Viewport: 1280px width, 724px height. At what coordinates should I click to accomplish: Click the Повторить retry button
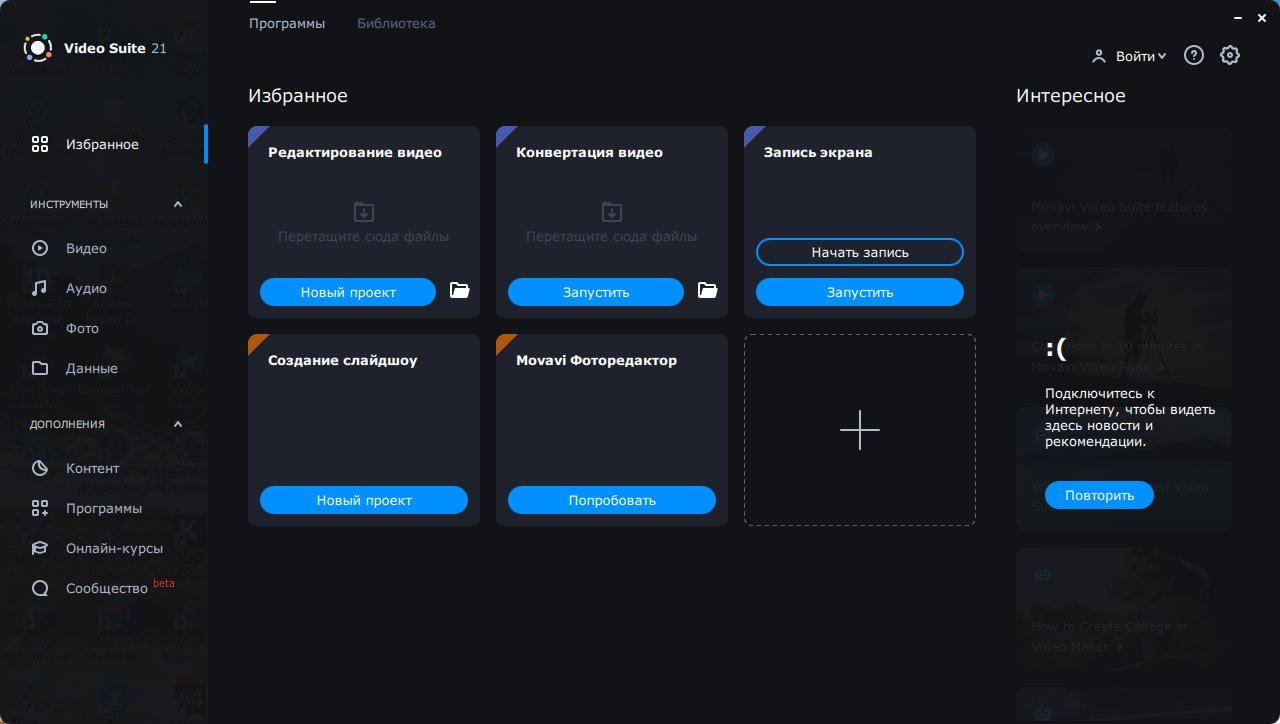click(x=1099, y=495)
